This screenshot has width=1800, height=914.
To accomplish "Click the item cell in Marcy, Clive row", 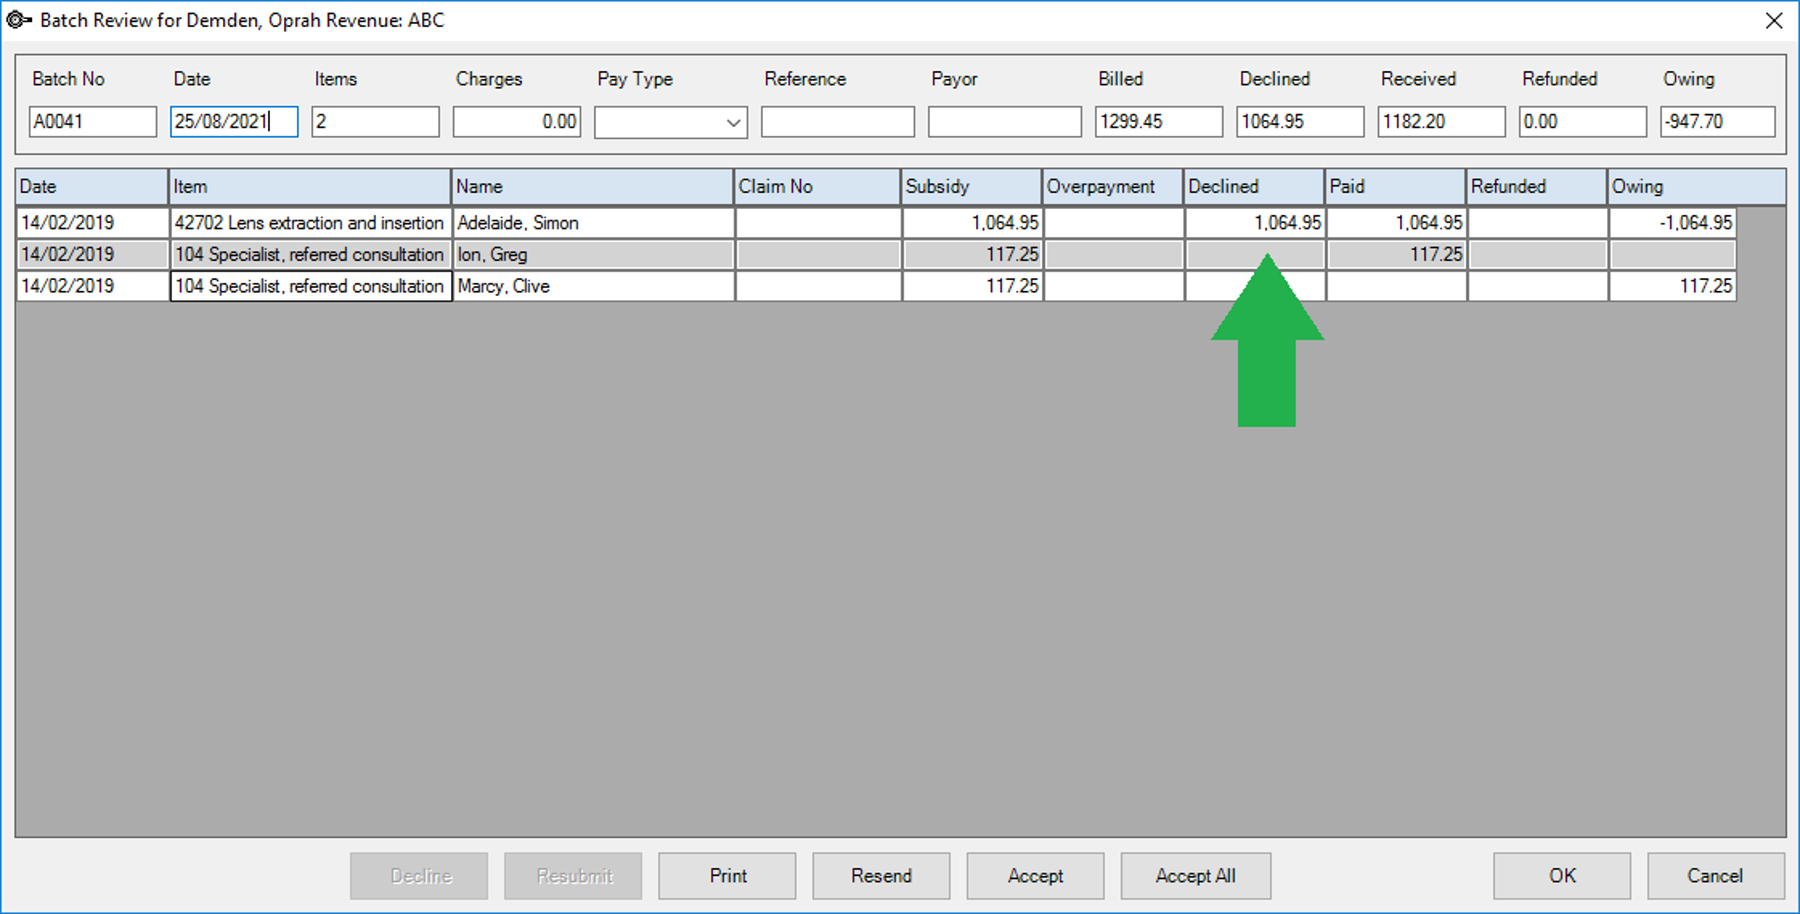I will point(310,286).
